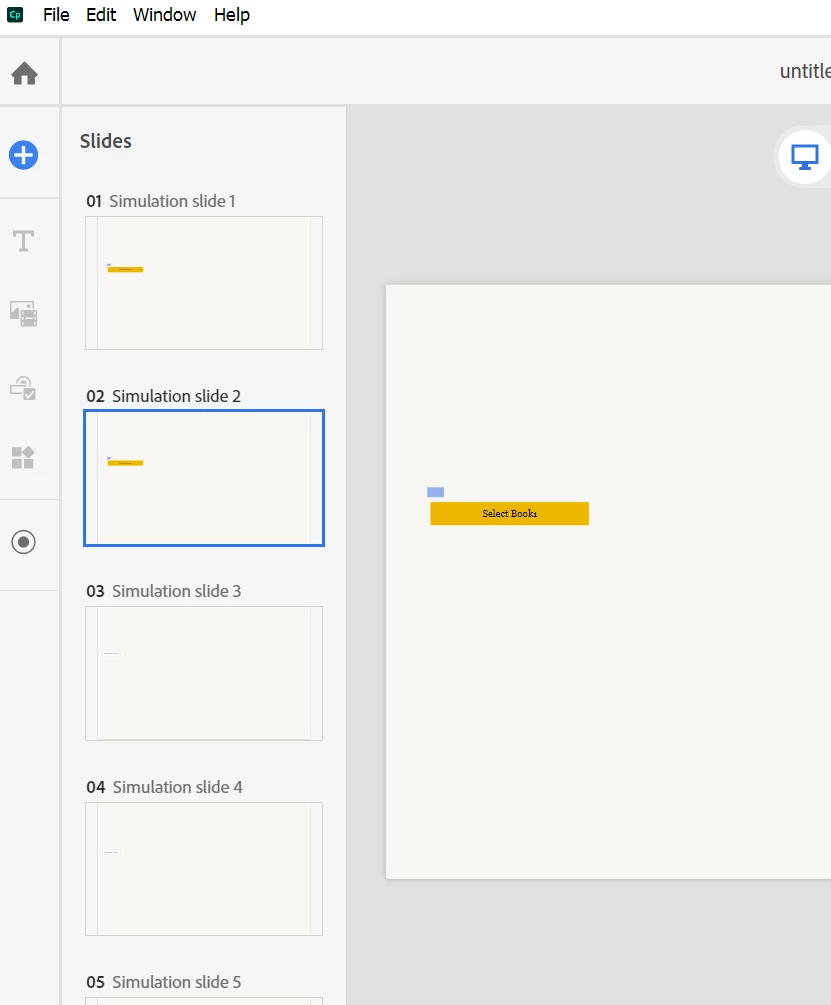The image size is (831, 1005).
Task: Open the Media insert icon
Action: point(24,314)
